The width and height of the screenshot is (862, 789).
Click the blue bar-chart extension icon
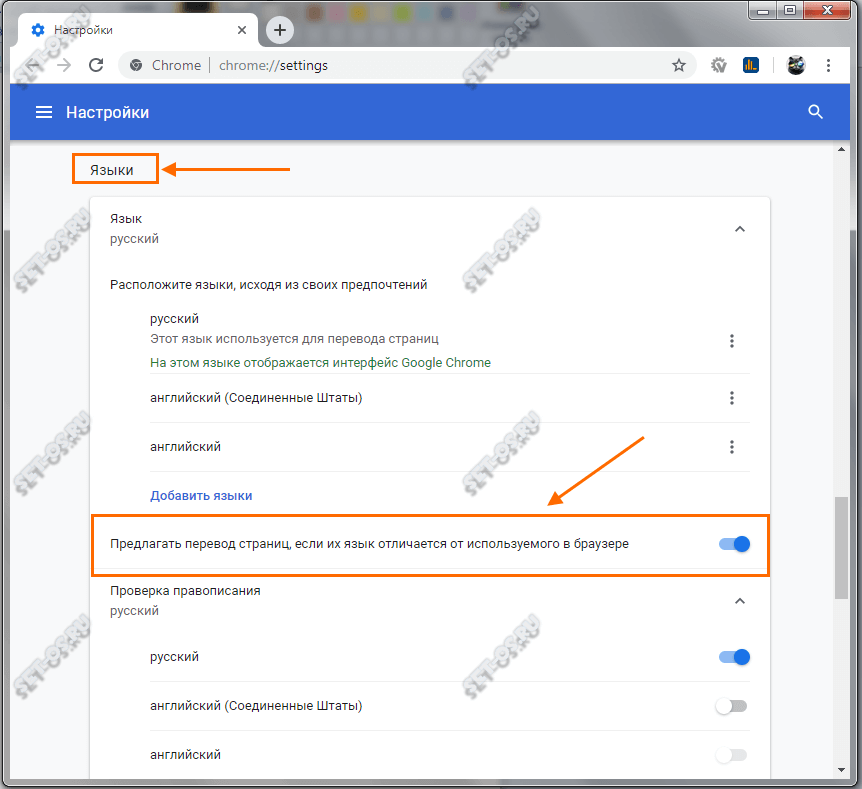751,64
